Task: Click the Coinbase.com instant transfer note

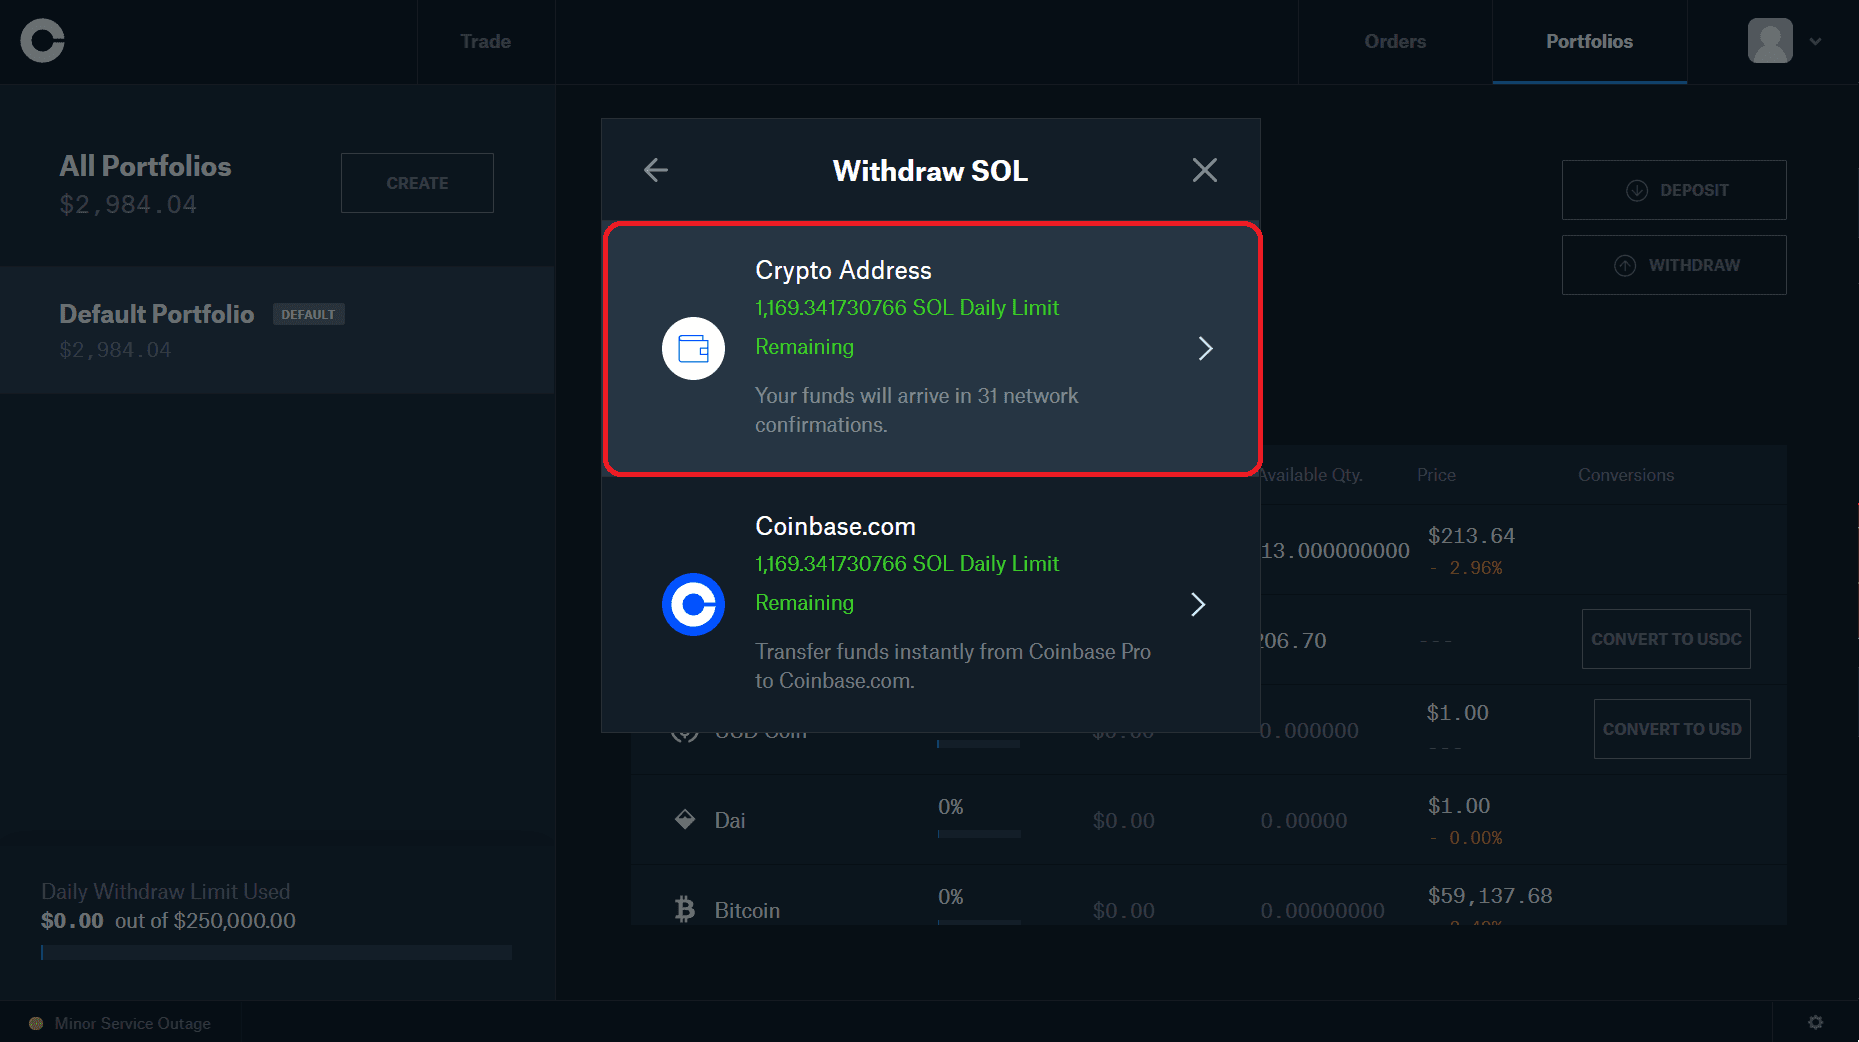Action: [x=953, y=666]
